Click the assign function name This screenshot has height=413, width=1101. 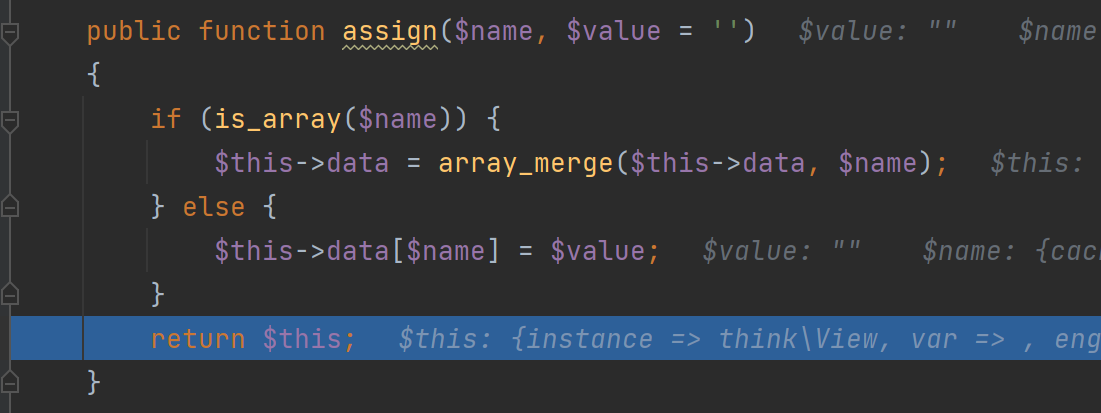tap(390, 32)
